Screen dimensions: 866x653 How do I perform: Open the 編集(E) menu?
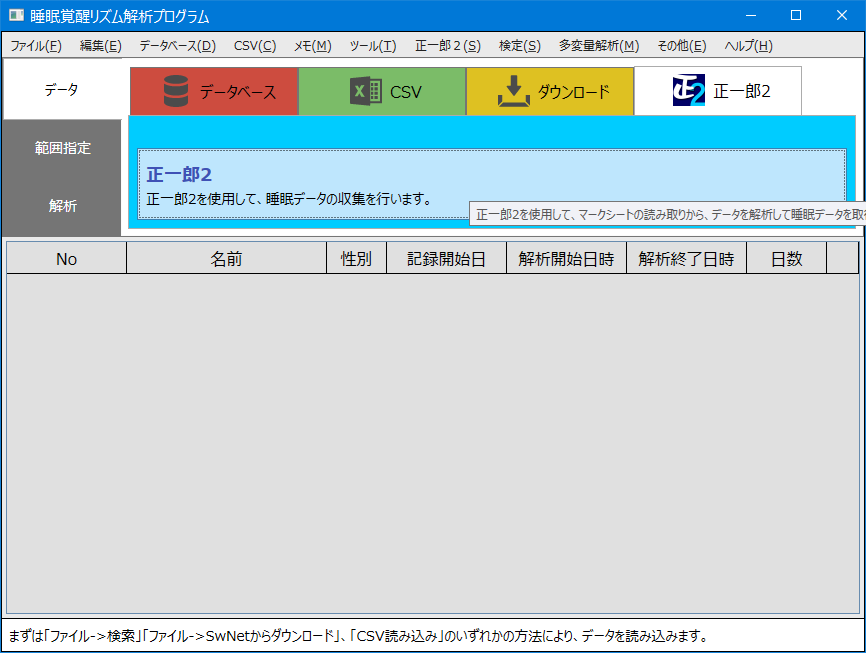pos(101,46)
